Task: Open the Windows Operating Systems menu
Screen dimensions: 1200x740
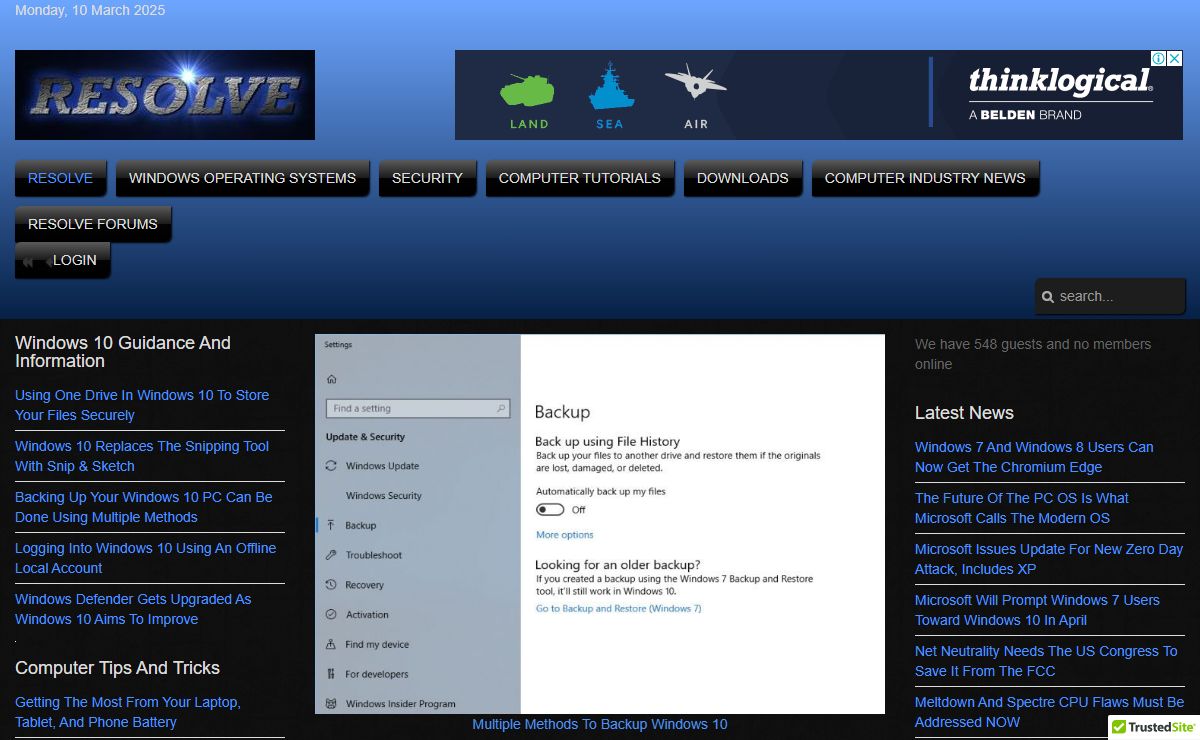Action: tap(242, 178)
